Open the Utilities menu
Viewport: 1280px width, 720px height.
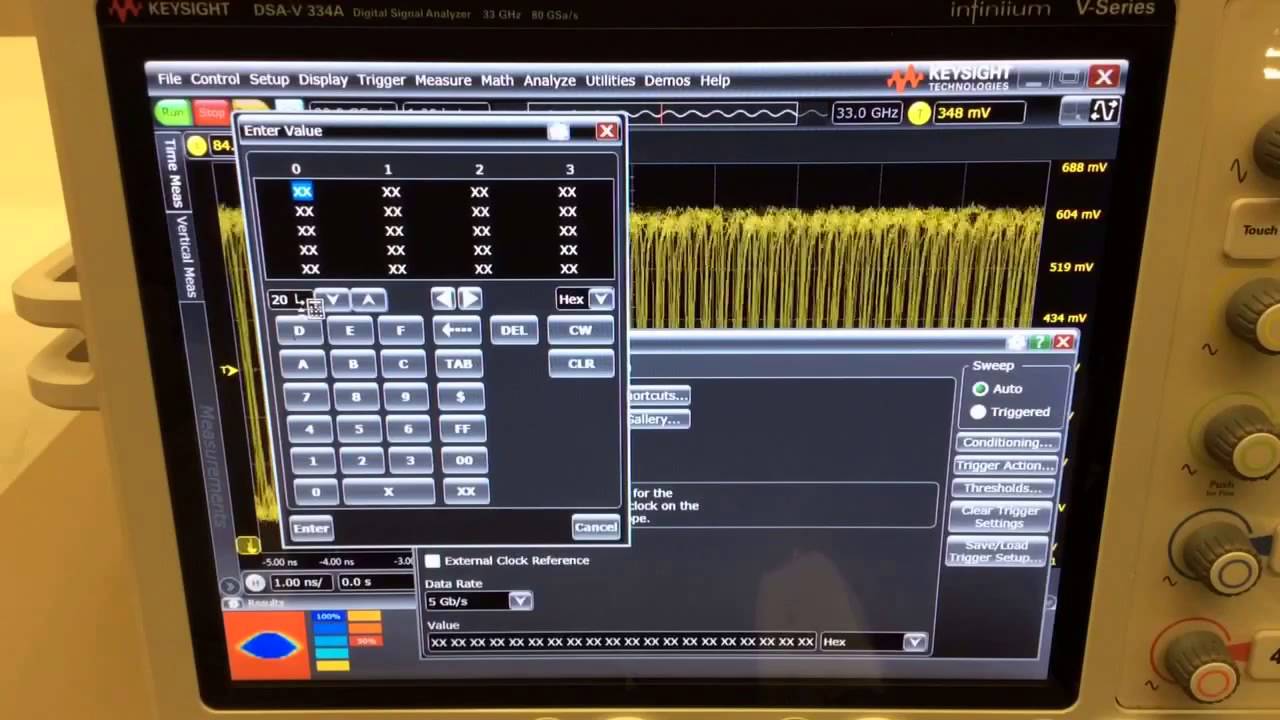click(610, 80)
